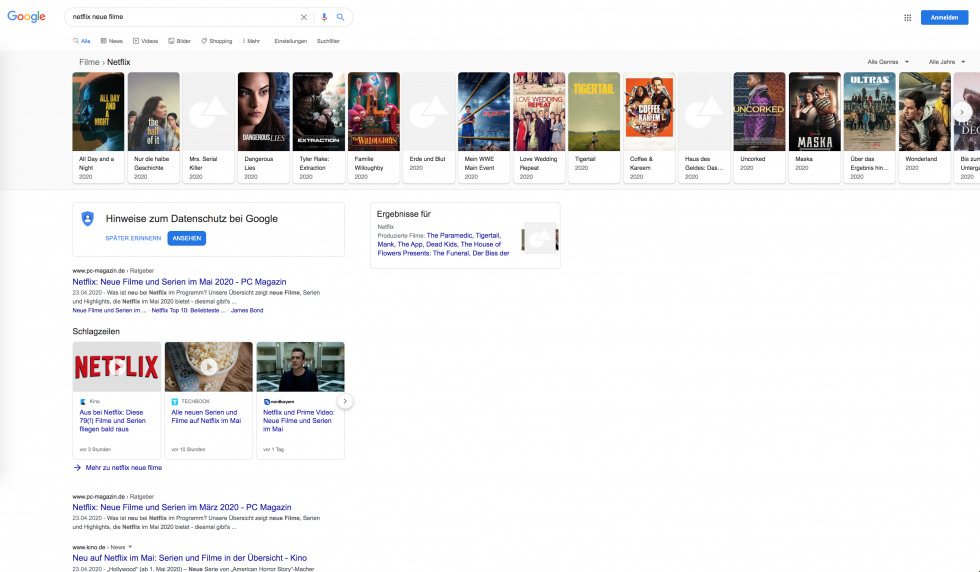Open the All Day and a Night poster
The image size is (980, 572).
click(x=98, y=111)
